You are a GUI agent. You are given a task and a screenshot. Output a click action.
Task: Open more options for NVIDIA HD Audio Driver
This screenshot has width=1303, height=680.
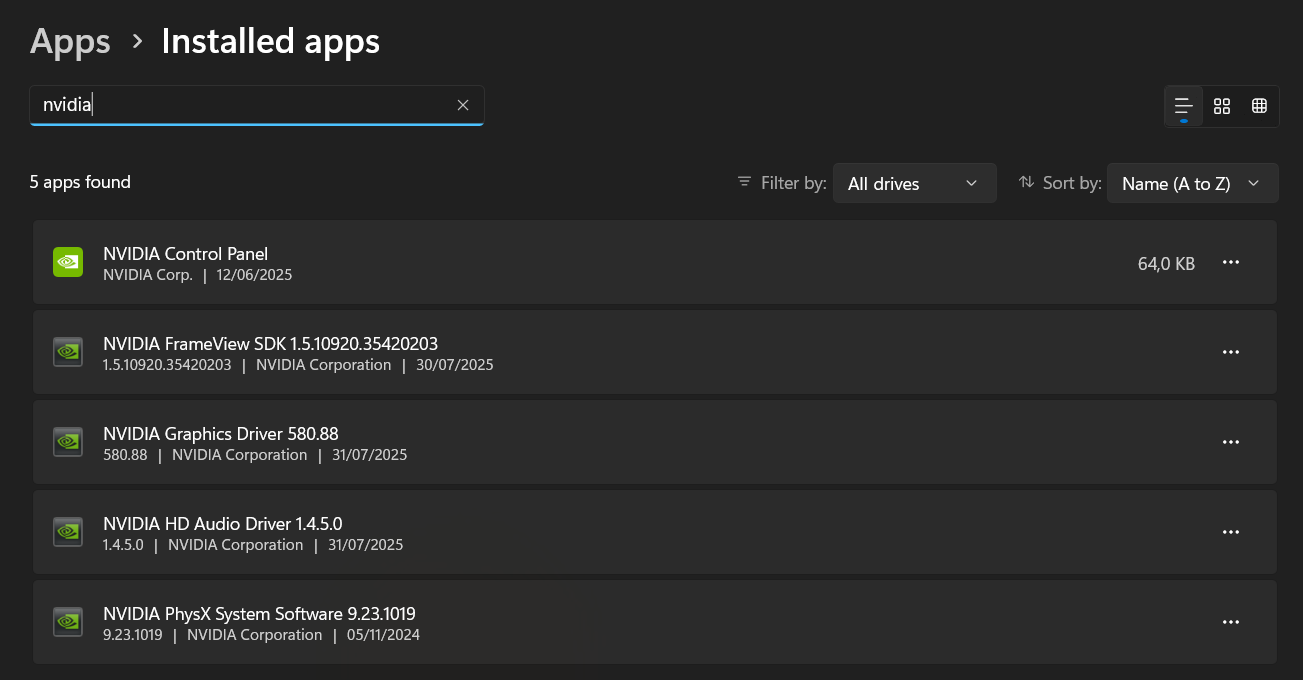point(1231,532)
